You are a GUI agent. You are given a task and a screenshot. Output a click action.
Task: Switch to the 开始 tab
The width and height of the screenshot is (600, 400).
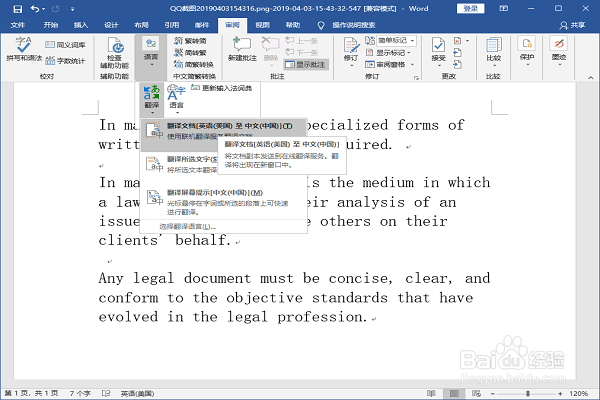51,25
